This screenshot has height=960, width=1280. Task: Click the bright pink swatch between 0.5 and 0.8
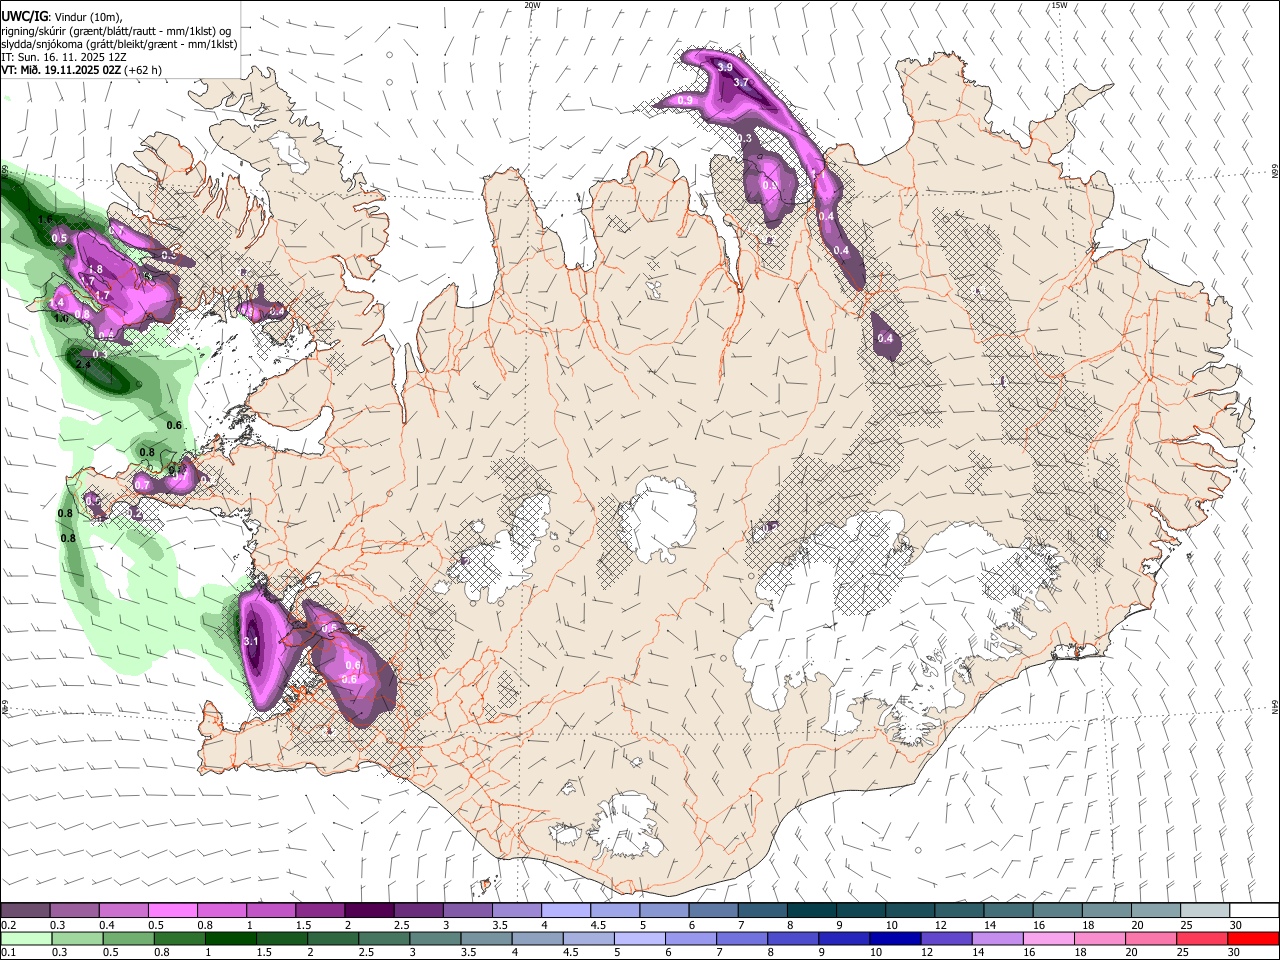(172, 911)
